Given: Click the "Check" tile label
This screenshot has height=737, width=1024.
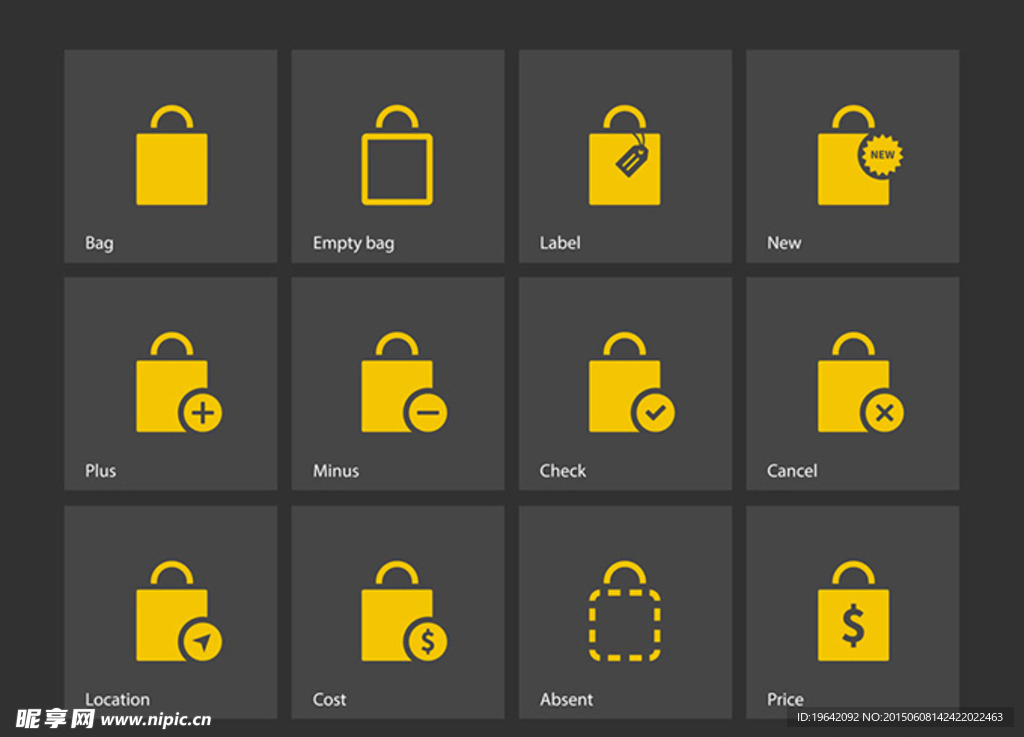Looking at the screenshot, I should [562, 471].
